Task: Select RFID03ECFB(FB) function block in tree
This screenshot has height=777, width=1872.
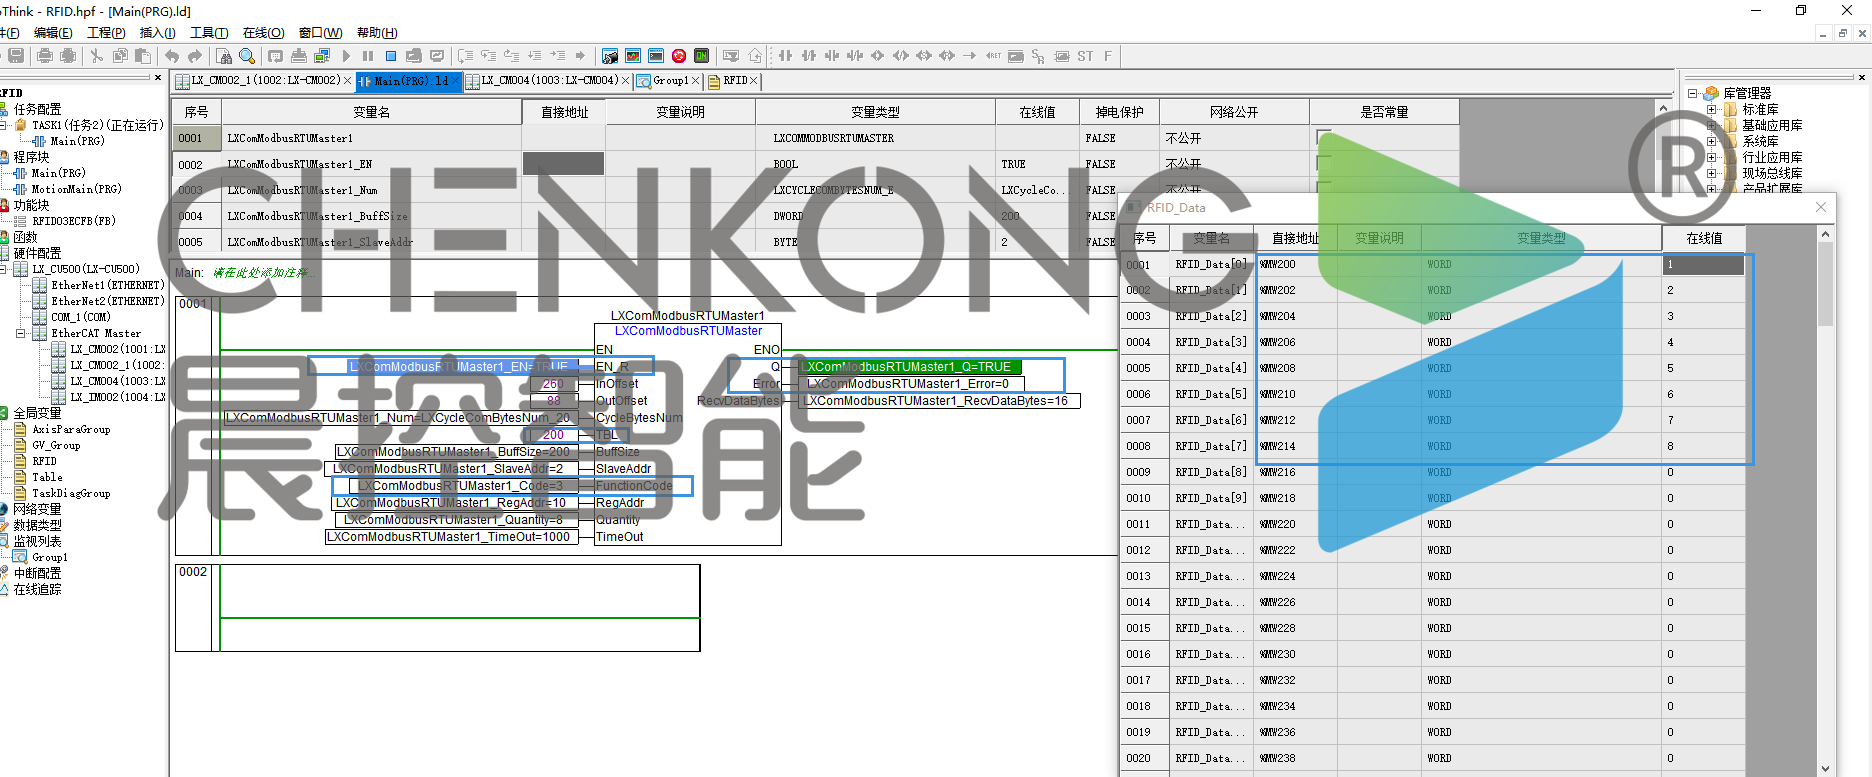Action: [74, 221]
